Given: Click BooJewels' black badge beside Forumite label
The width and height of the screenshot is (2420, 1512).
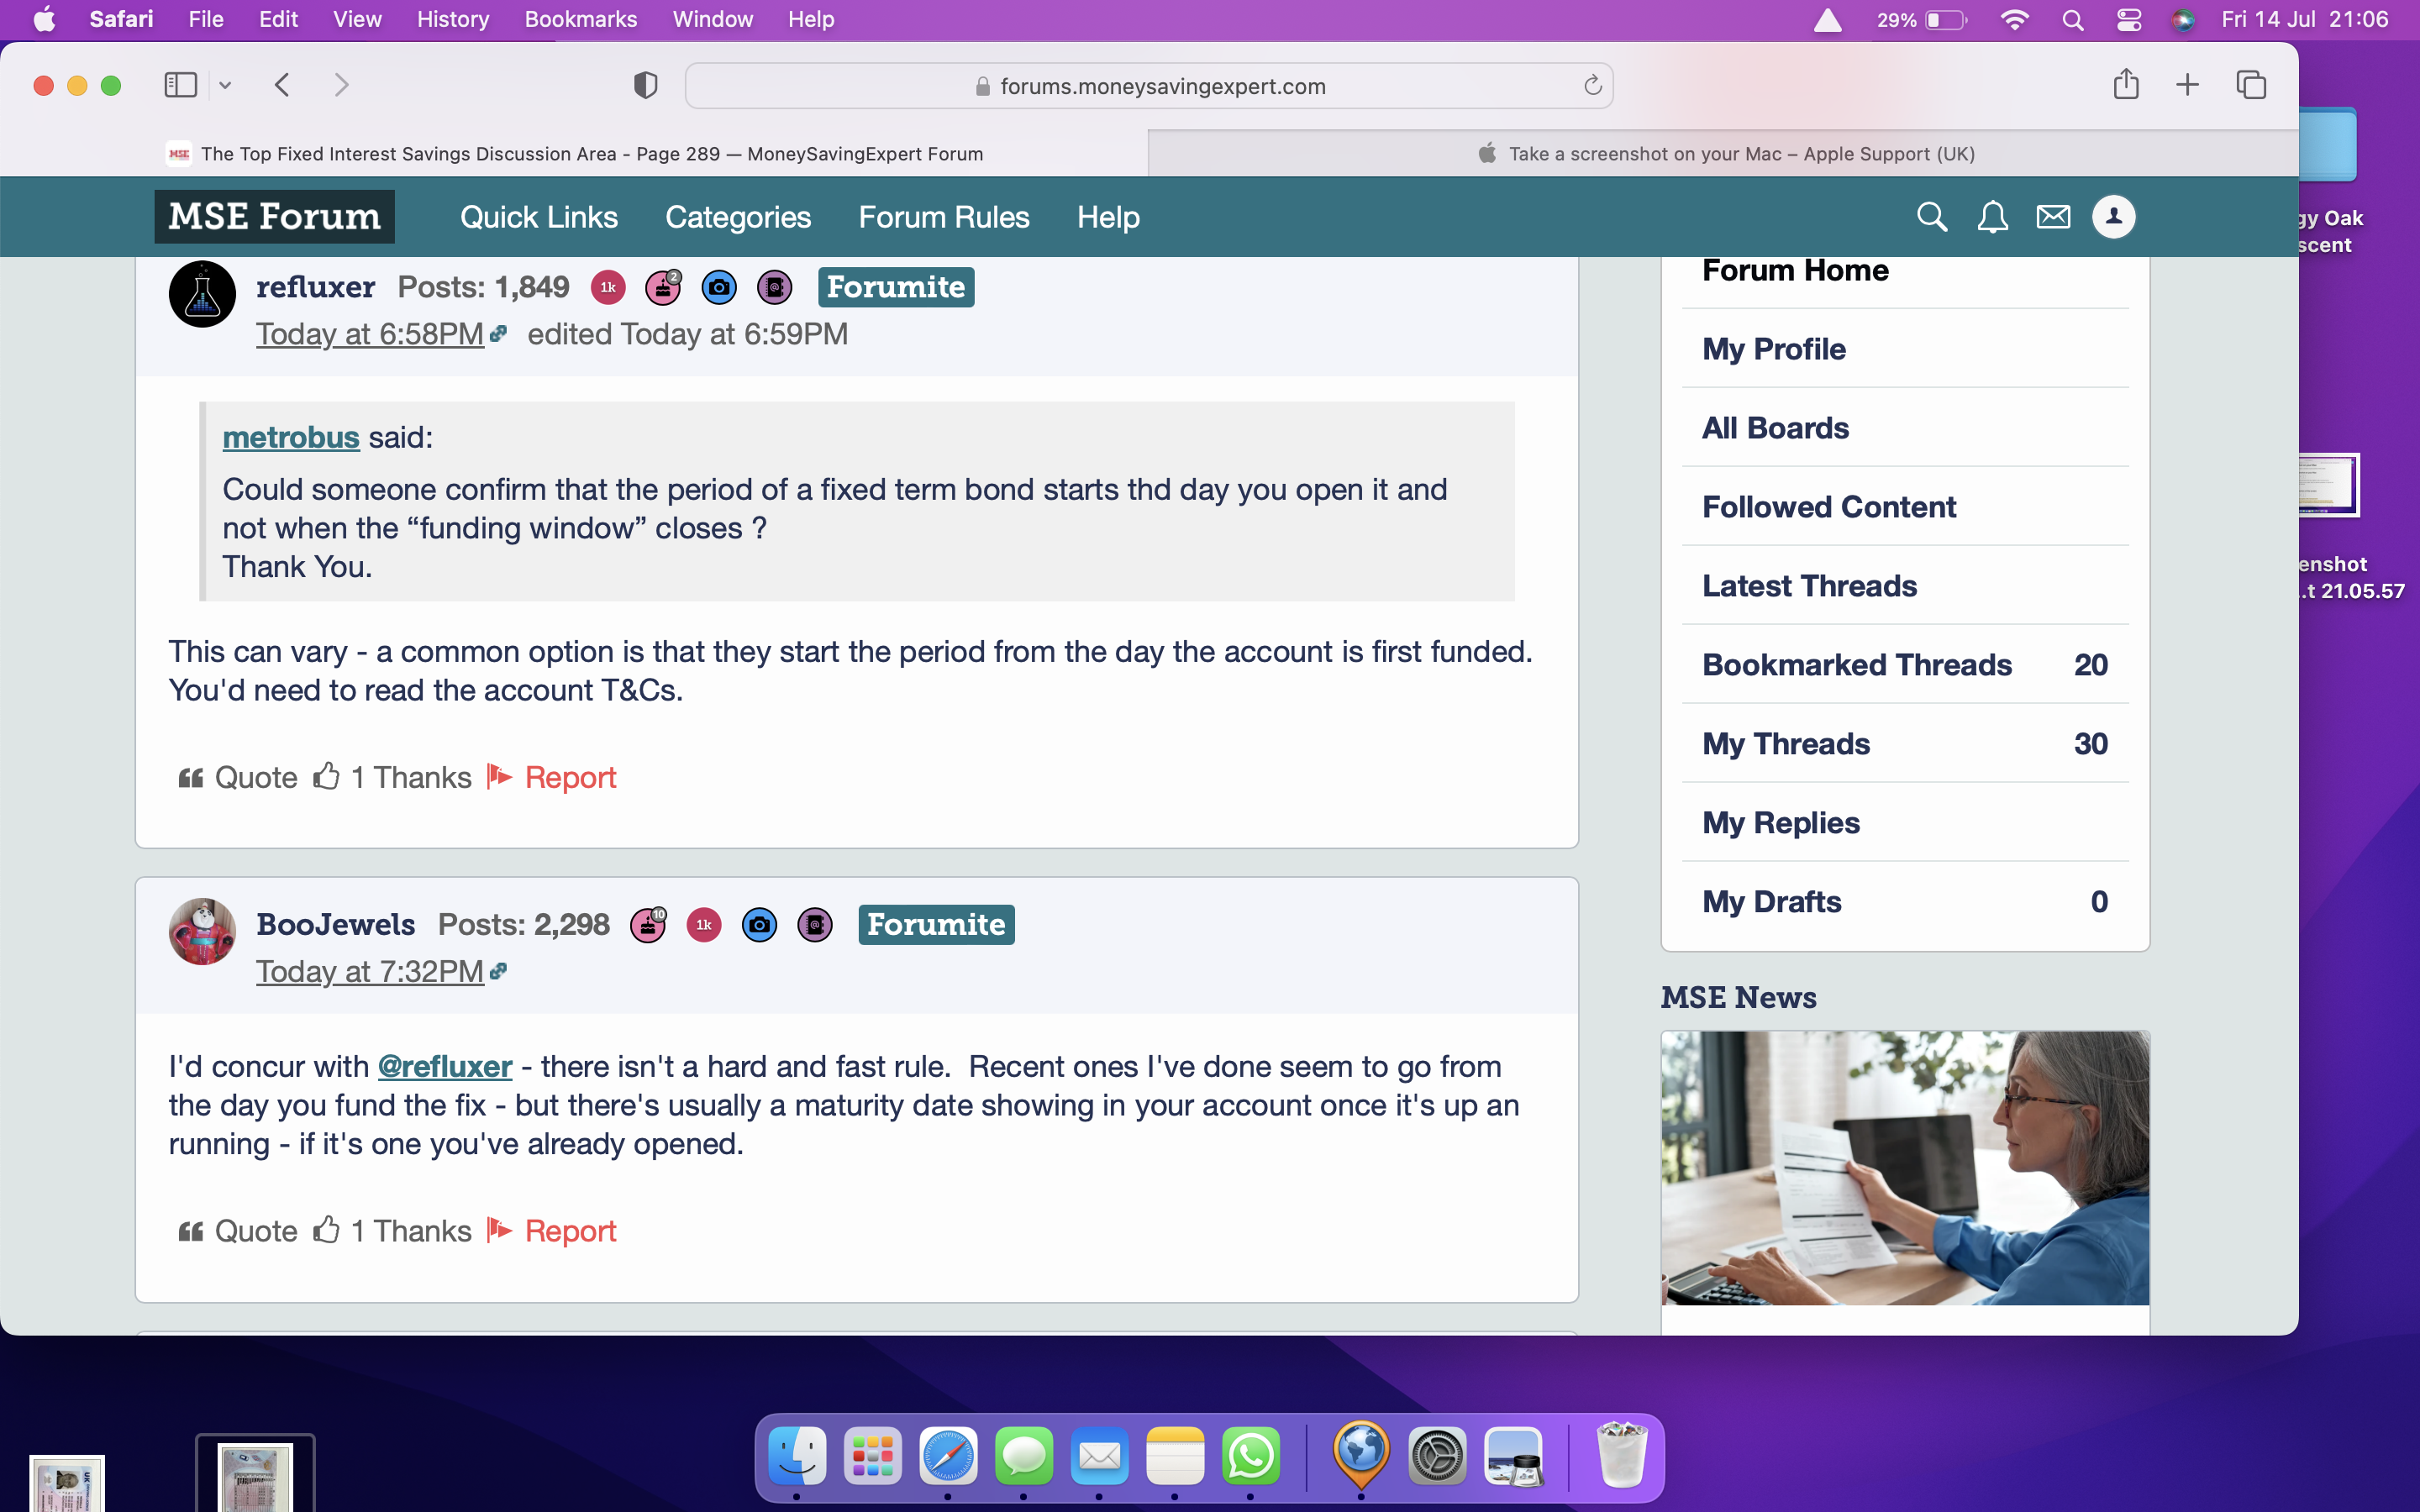Looking at the screenshot, I should (x=815, y=925).
